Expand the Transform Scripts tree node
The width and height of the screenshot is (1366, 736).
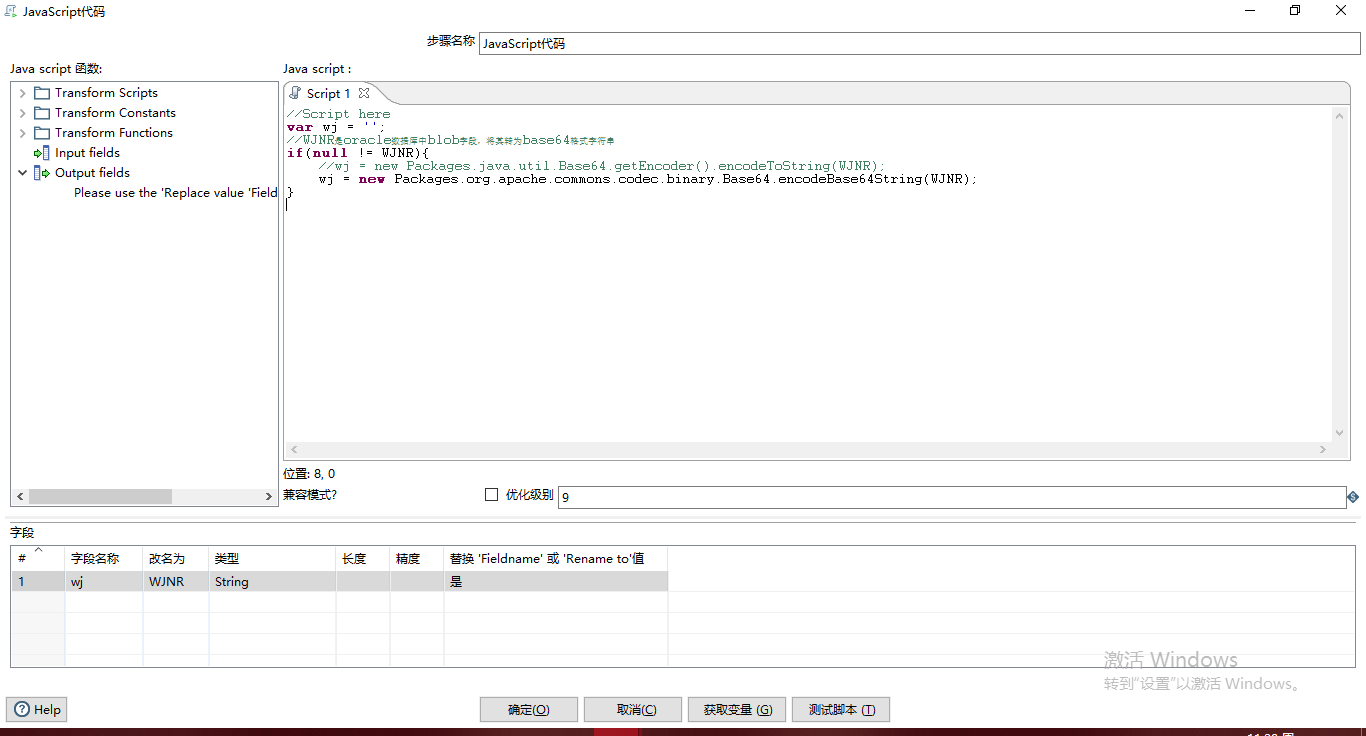pos(21,92)
